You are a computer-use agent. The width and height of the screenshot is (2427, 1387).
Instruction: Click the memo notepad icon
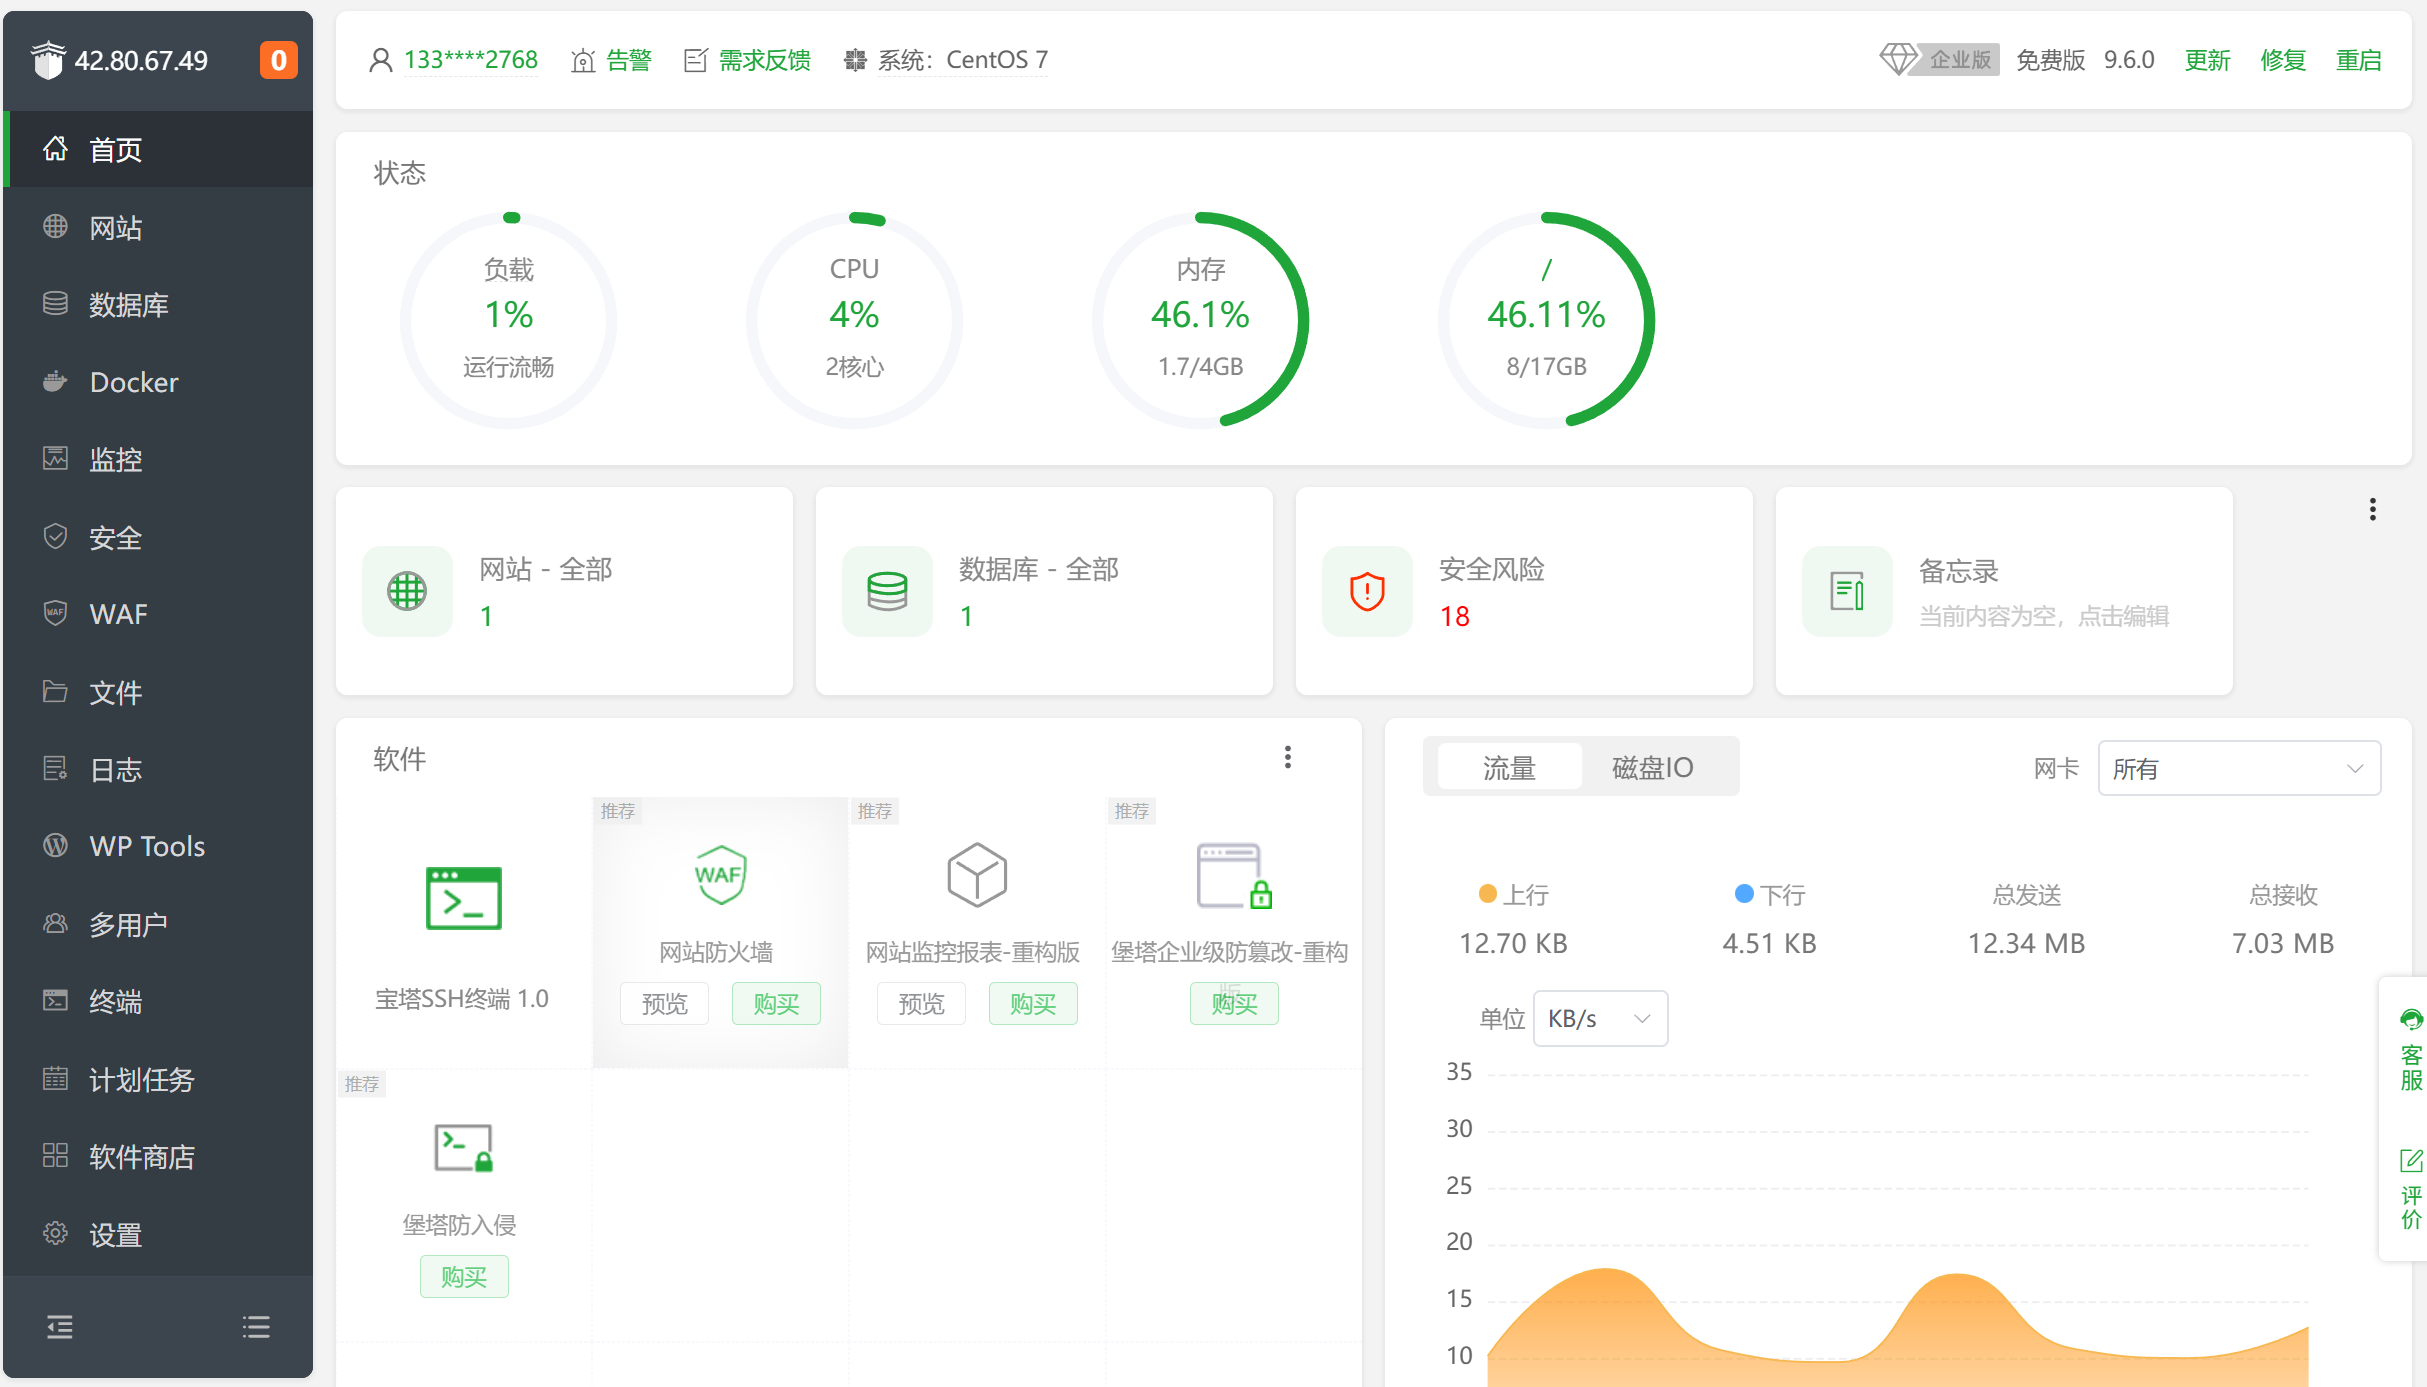pyautogui.click(x=1846, y=591)
